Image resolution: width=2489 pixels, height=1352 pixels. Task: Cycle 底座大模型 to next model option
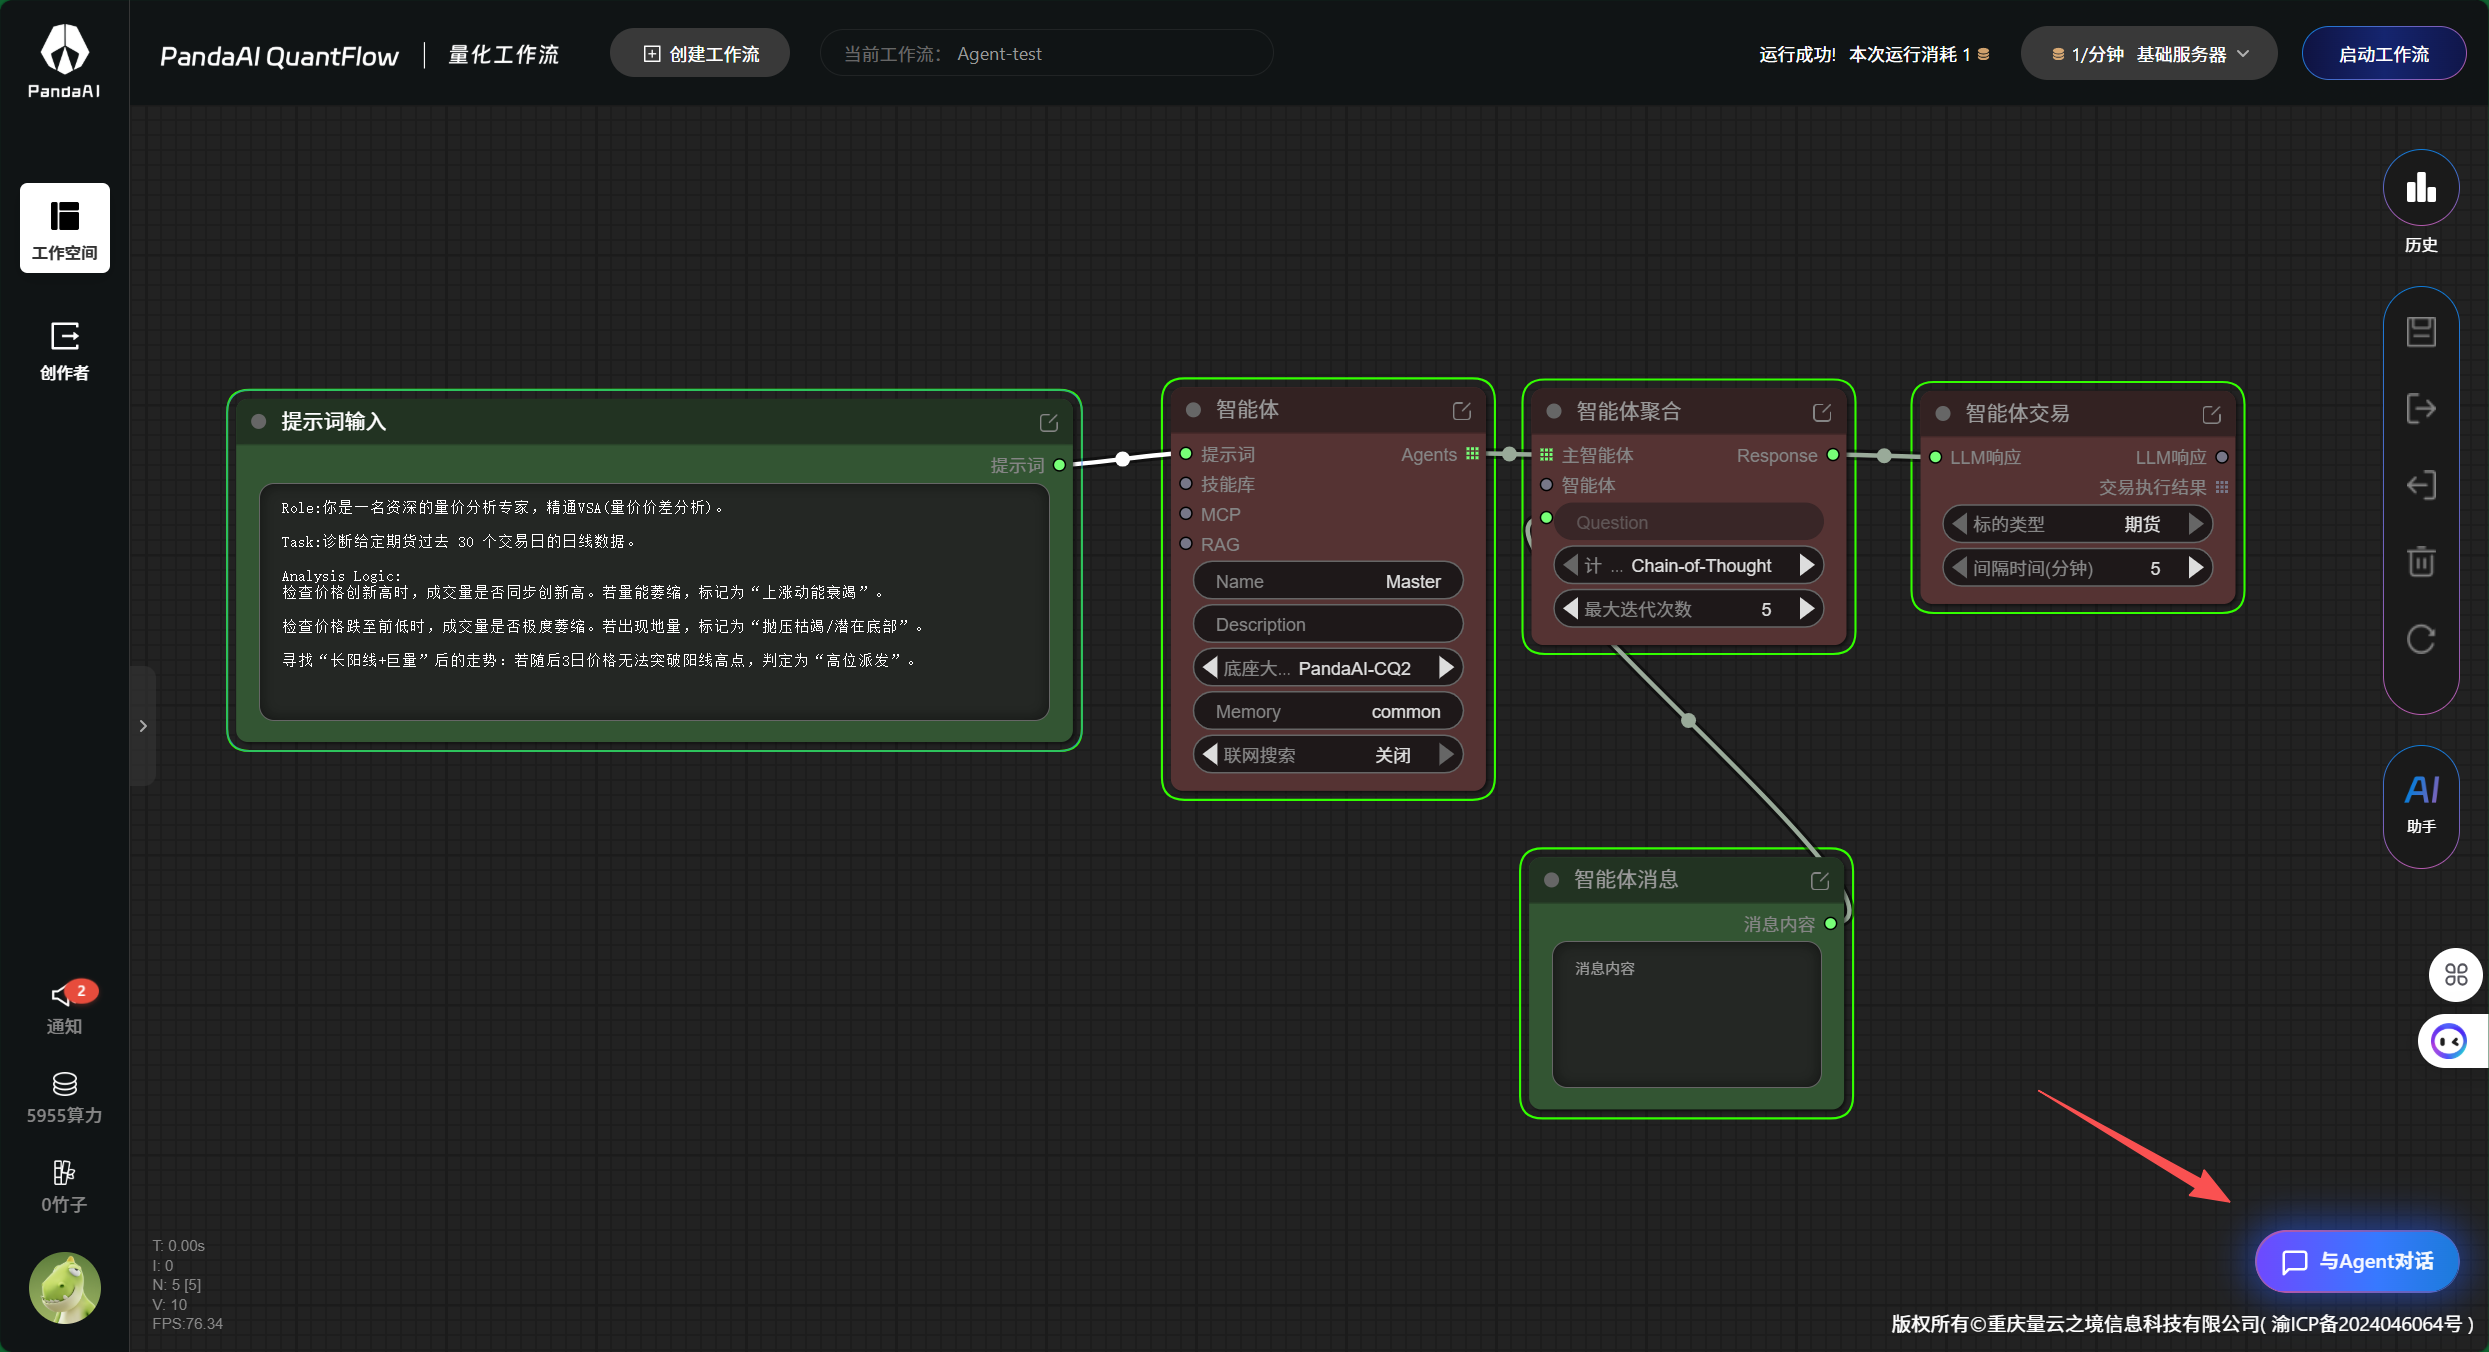(x=1444, y=667)
